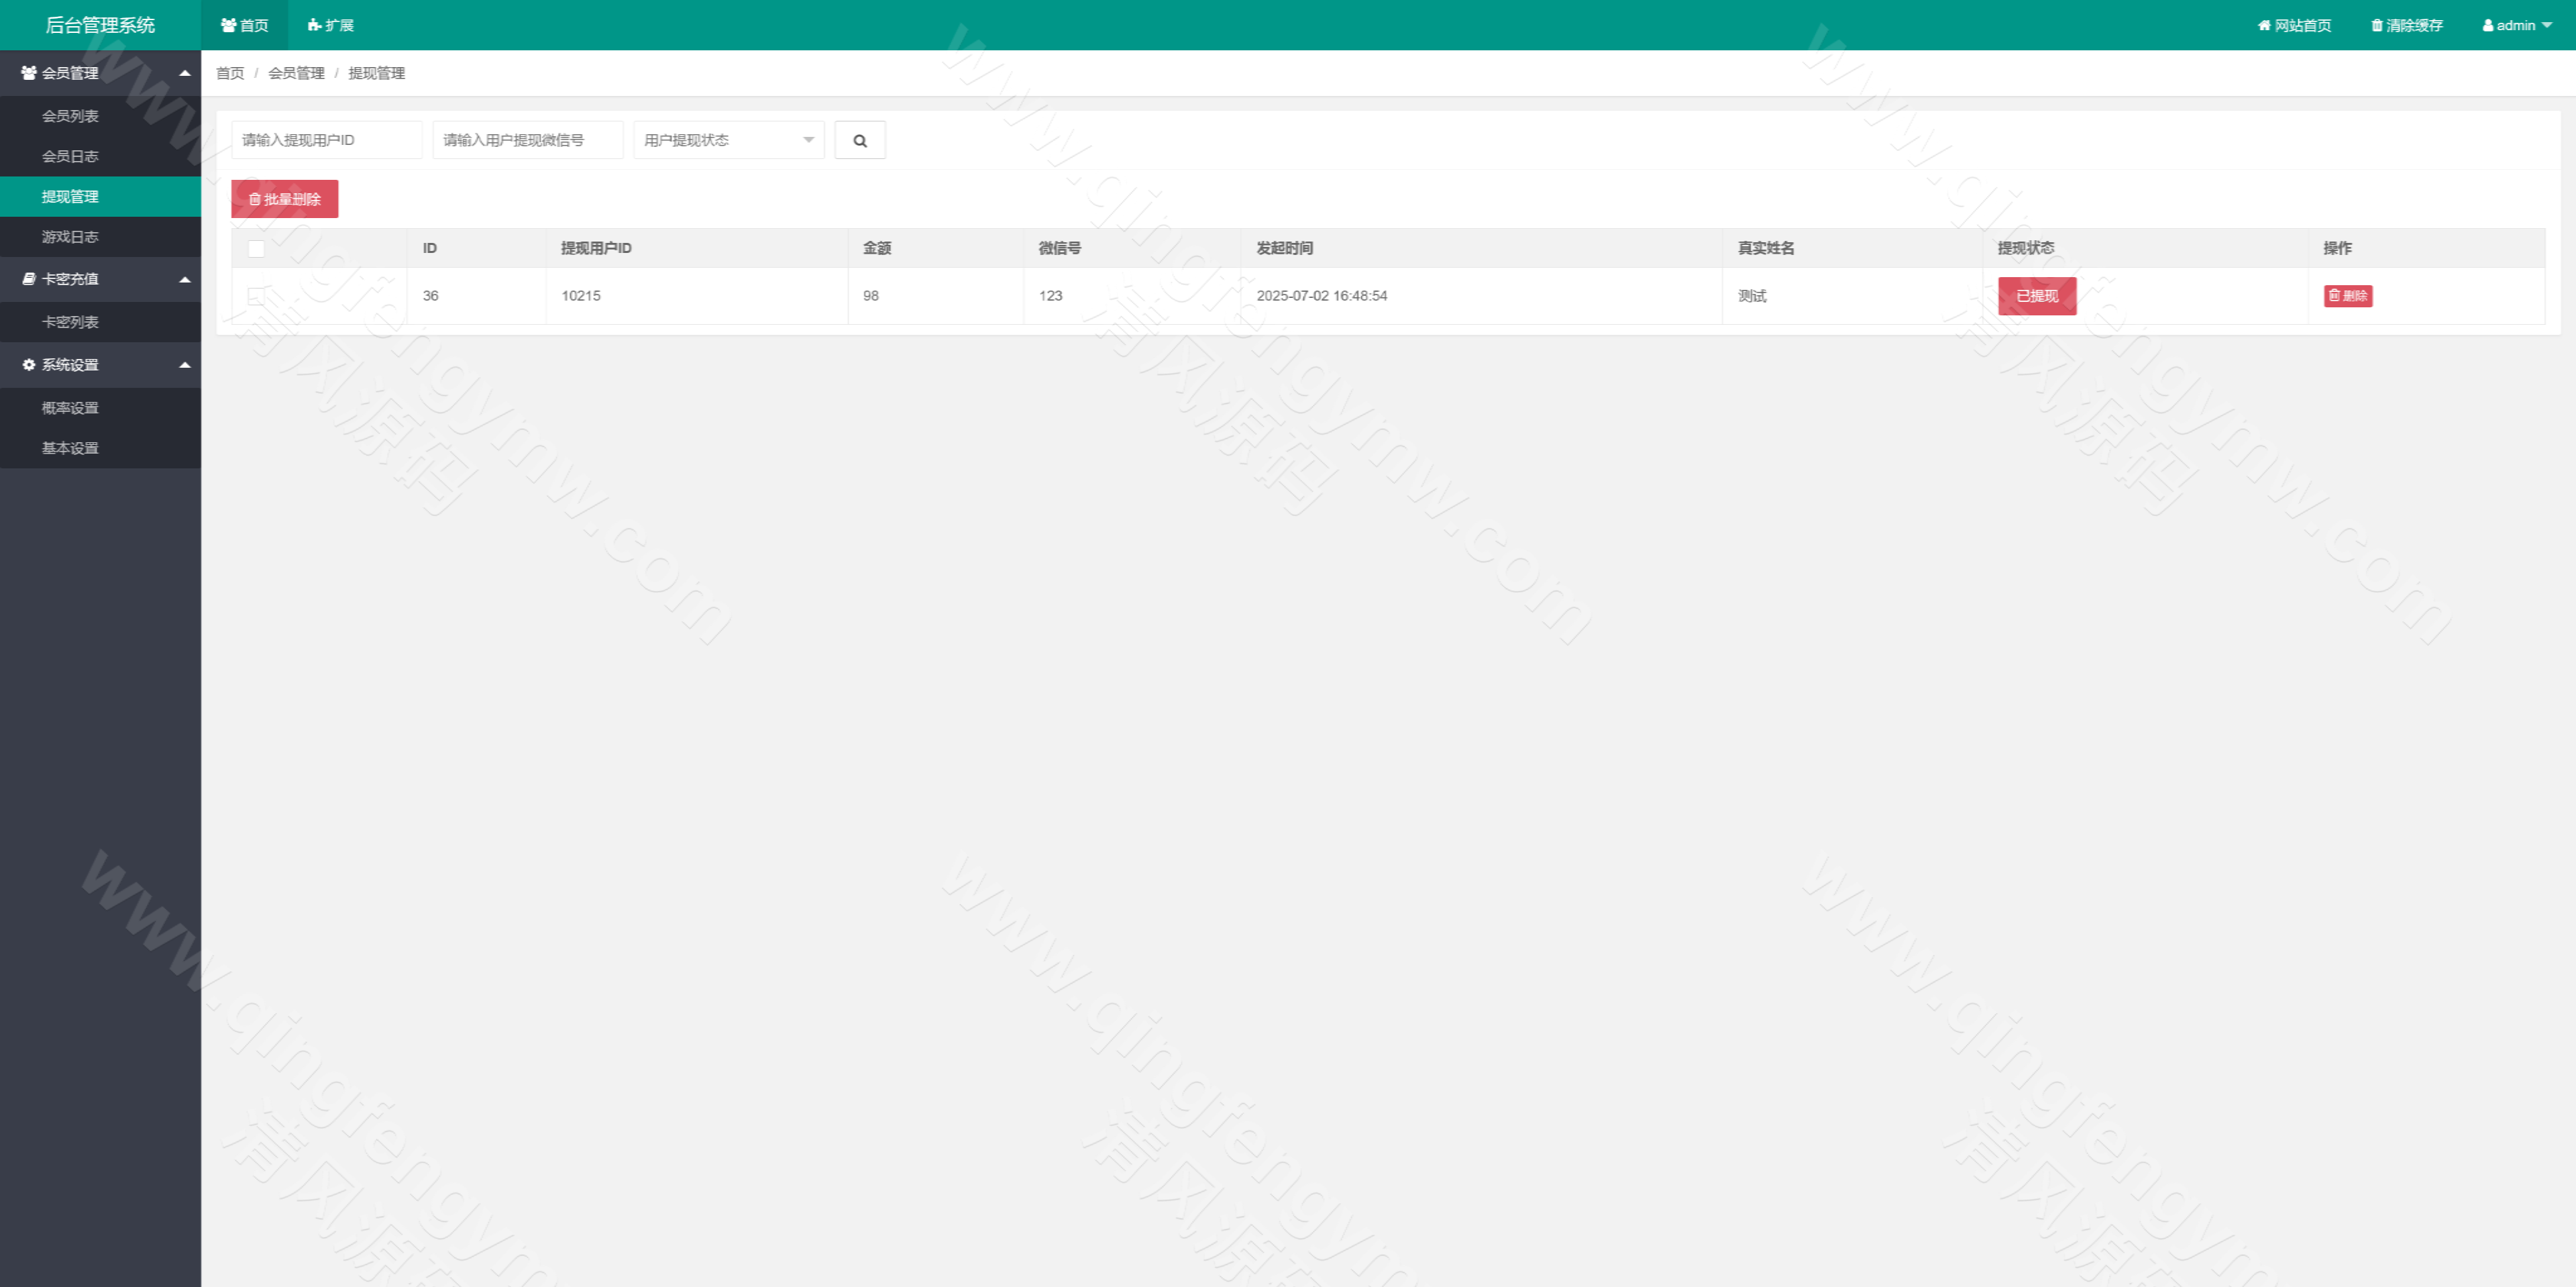The height and width of the screenshot is (1287, 2576).
Task: Go to 网站首页 link
Action: [2294, 25]
